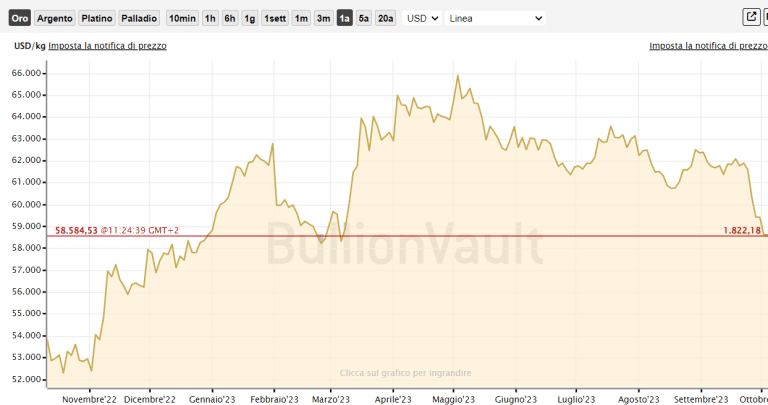Select the 1m time range
Image resolution: width=768 pixels, height=405 pixels.
(301, 18)
